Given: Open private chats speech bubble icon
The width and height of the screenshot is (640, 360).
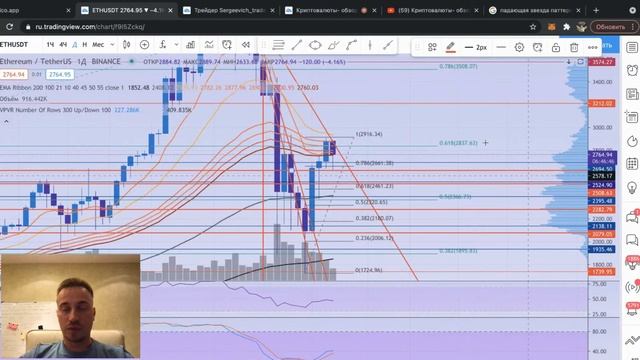Looking at the screenshot, I should (632, 240).
